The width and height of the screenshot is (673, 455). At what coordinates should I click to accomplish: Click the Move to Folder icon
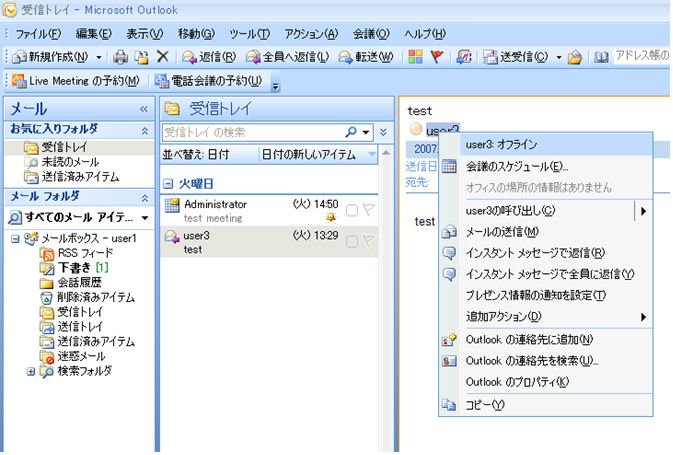(x=142, y=57)
